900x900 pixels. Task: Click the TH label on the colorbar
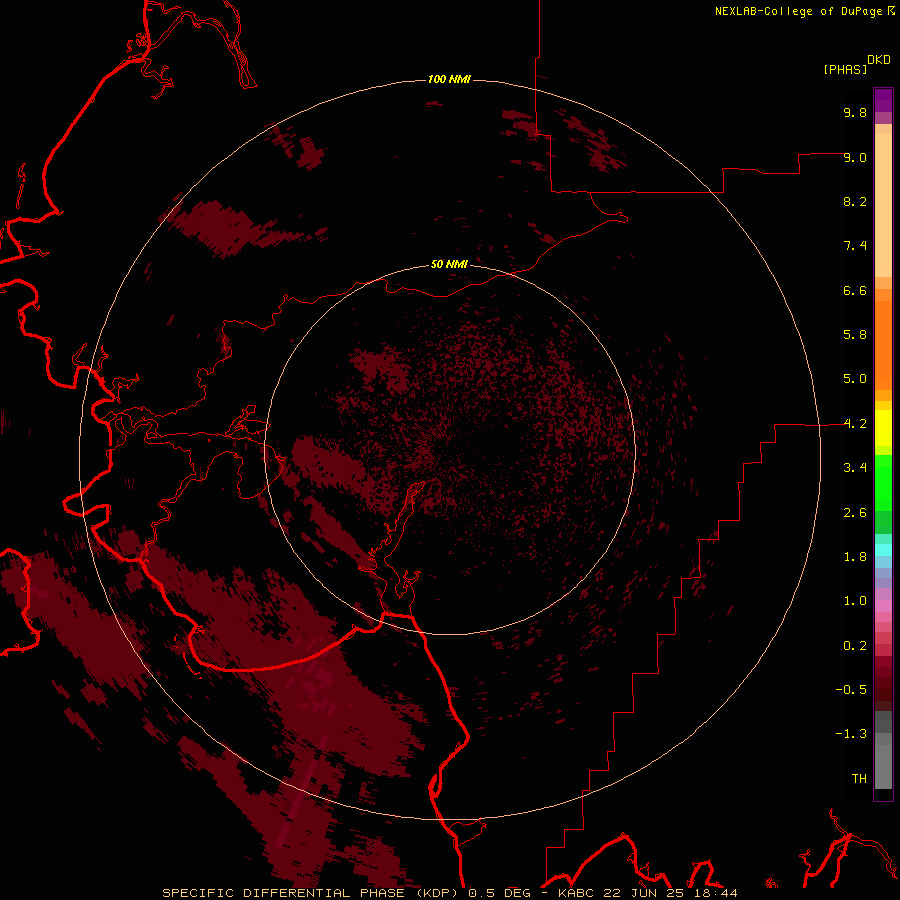[859, 779]
